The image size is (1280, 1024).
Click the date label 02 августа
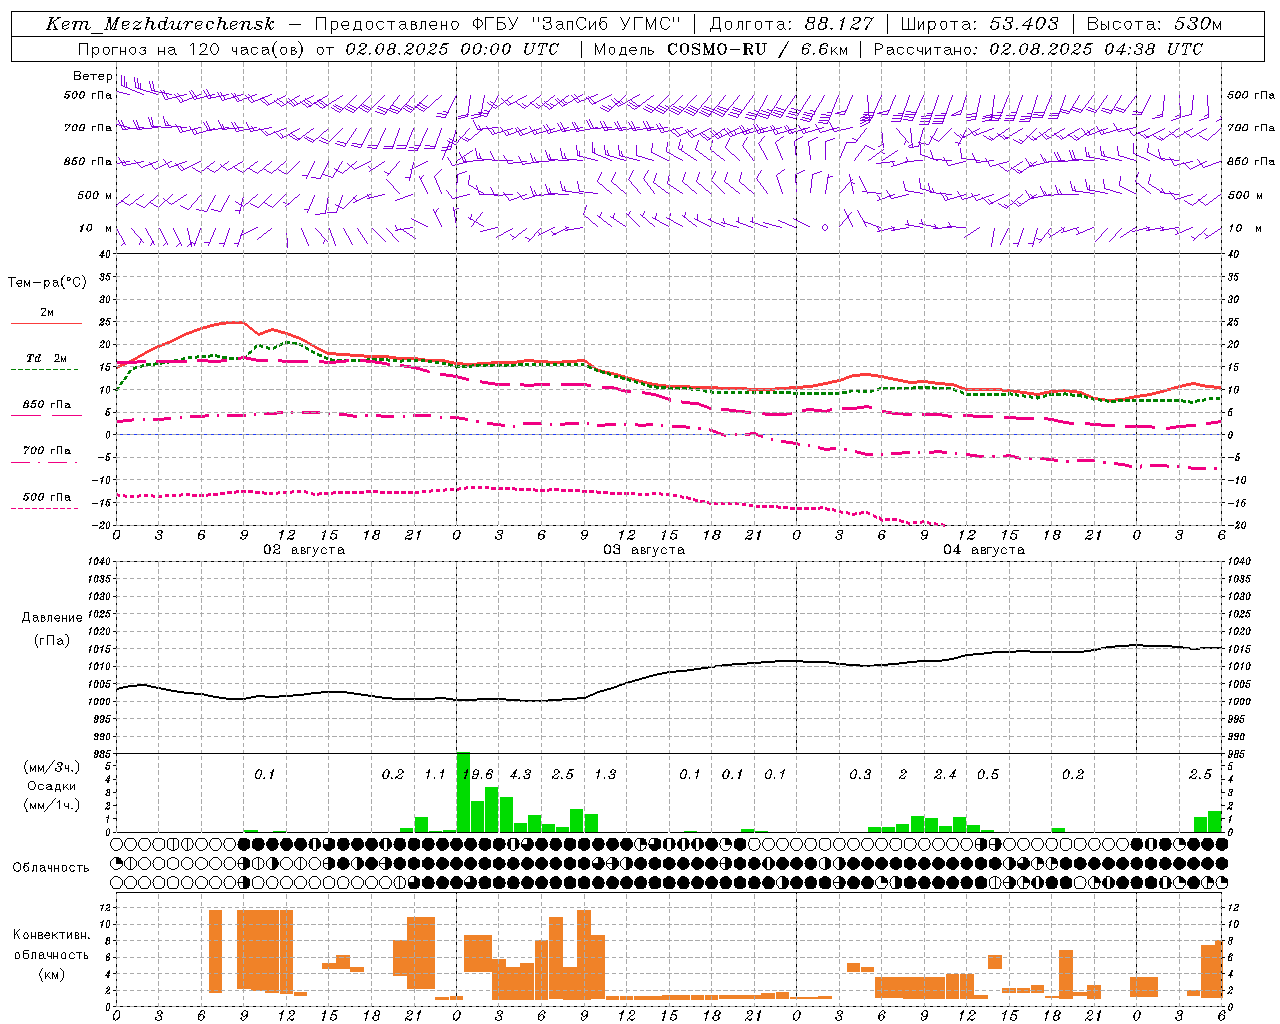point(304,550)
